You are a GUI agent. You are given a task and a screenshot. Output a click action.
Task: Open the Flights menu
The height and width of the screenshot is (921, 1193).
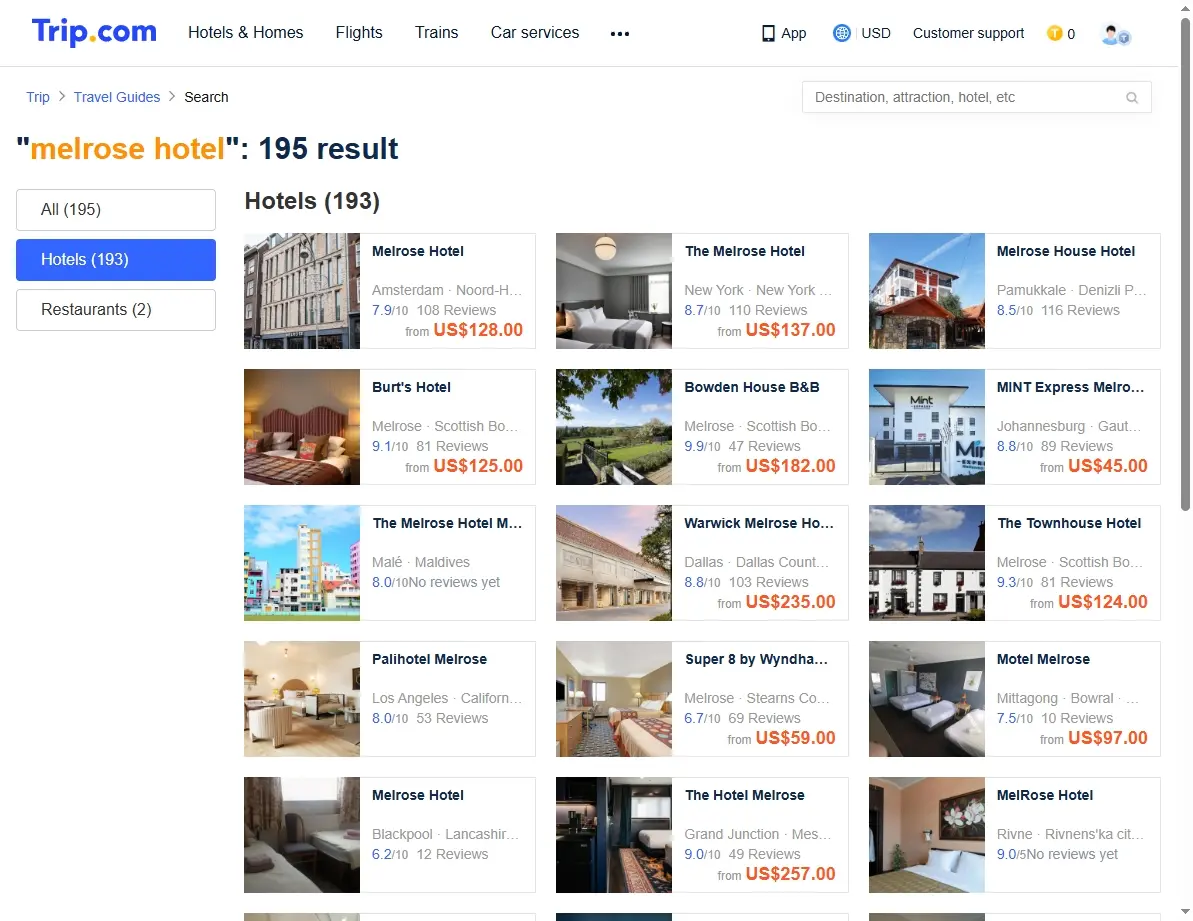click(x=359, y=33)
